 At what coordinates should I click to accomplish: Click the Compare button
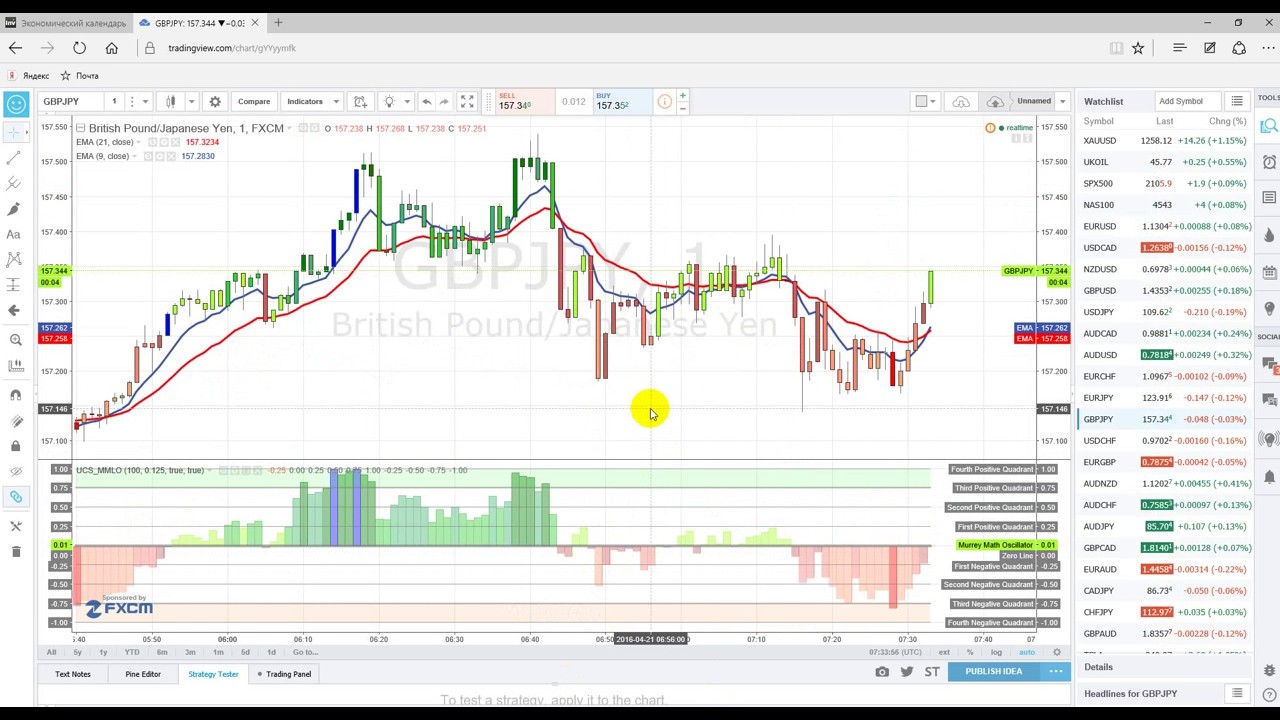click(x=254, y=101)
